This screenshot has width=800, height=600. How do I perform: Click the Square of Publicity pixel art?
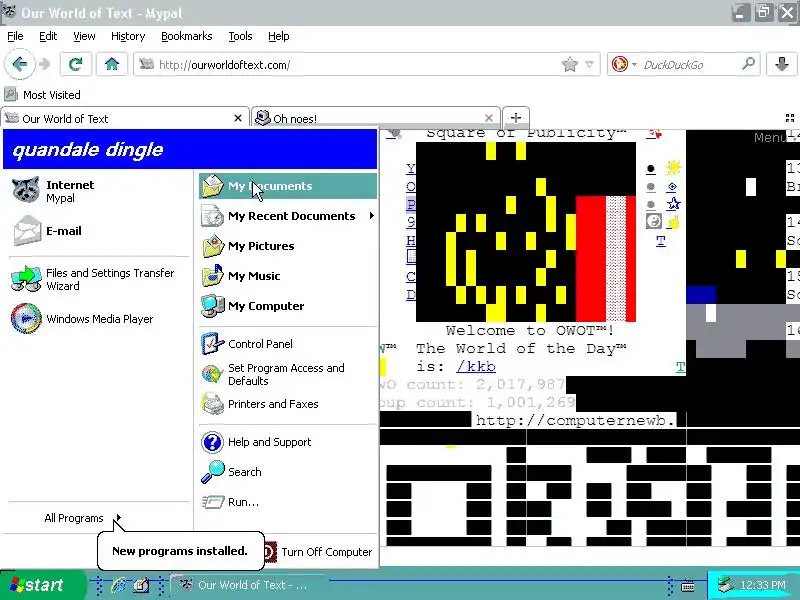526,232
